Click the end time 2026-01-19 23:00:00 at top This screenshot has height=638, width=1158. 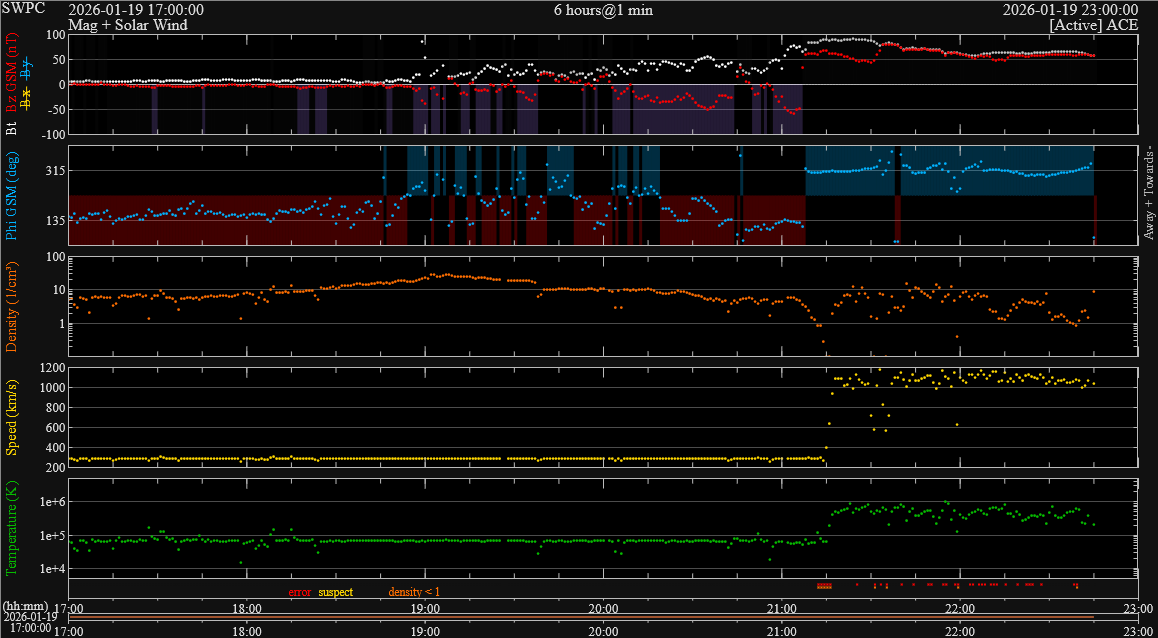point(1070,10)
